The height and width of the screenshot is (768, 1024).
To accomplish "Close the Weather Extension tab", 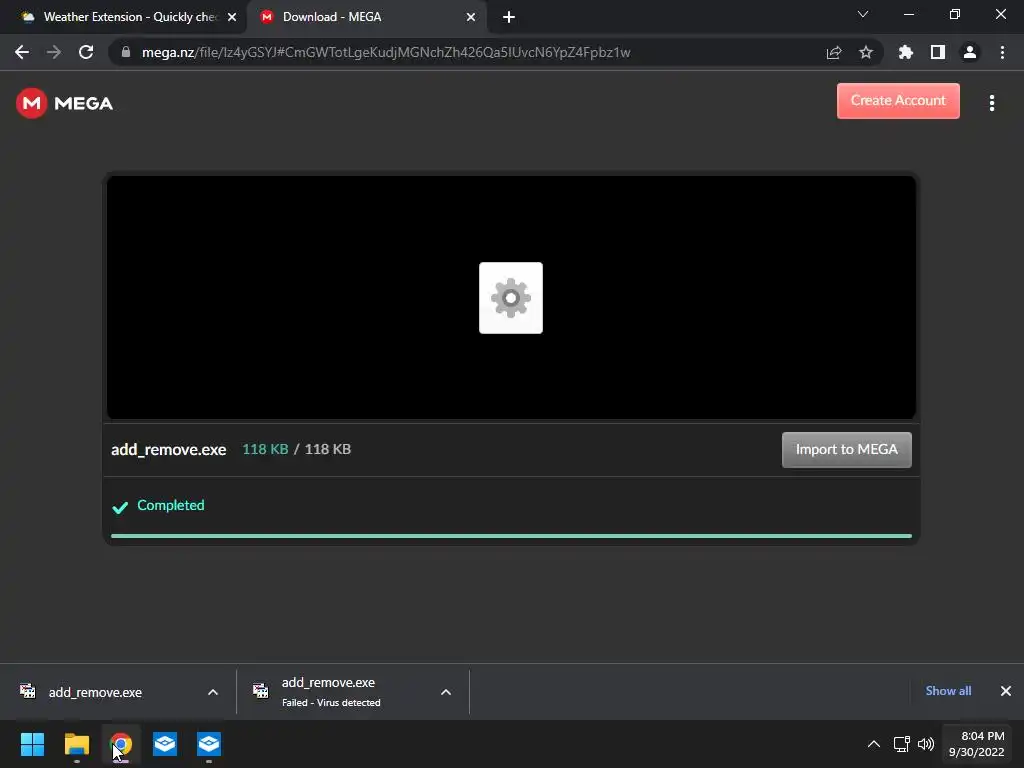I will (x=232, y=17).
